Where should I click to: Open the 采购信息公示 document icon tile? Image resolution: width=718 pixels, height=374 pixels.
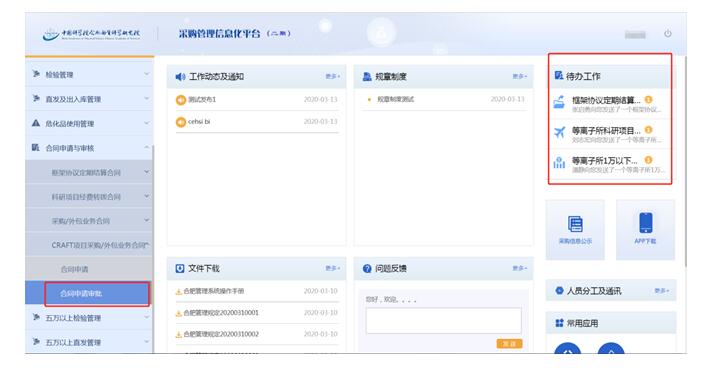coord(575,229)
